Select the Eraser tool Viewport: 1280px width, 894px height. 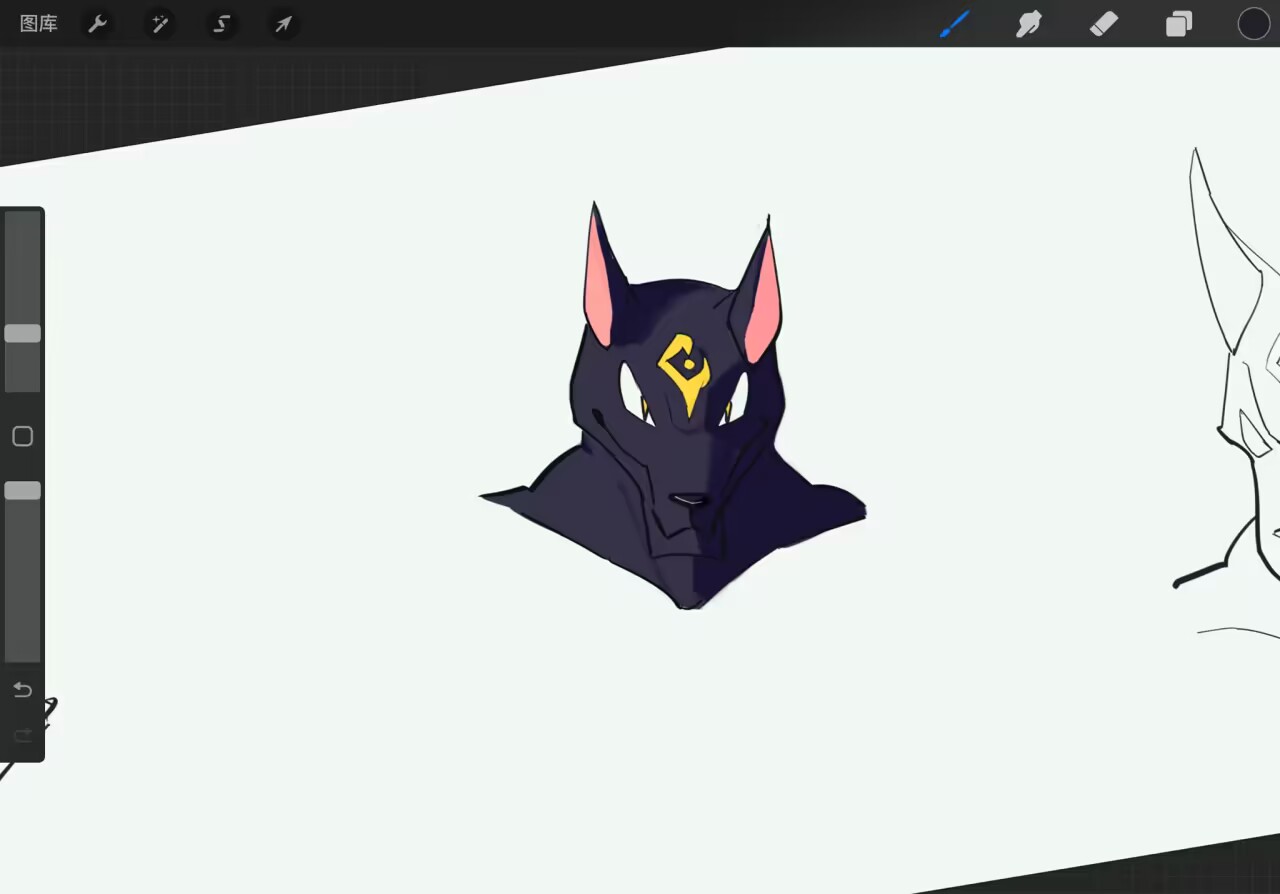click(1104, 24)
